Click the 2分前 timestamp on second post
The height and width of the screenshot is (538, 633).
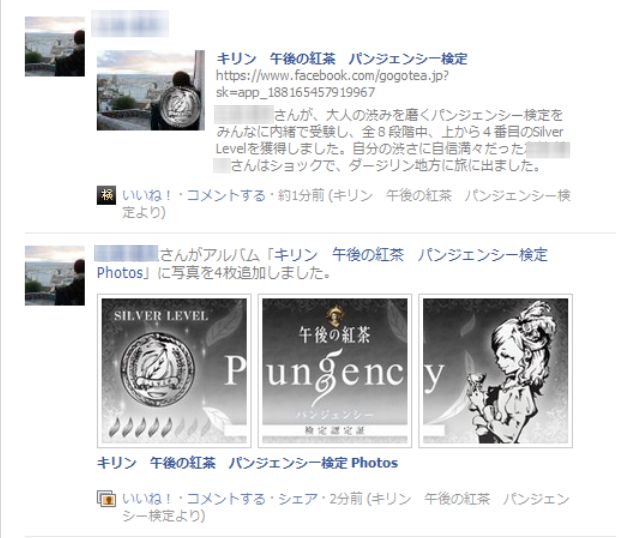pyautogui.click(x=346, y=499)
